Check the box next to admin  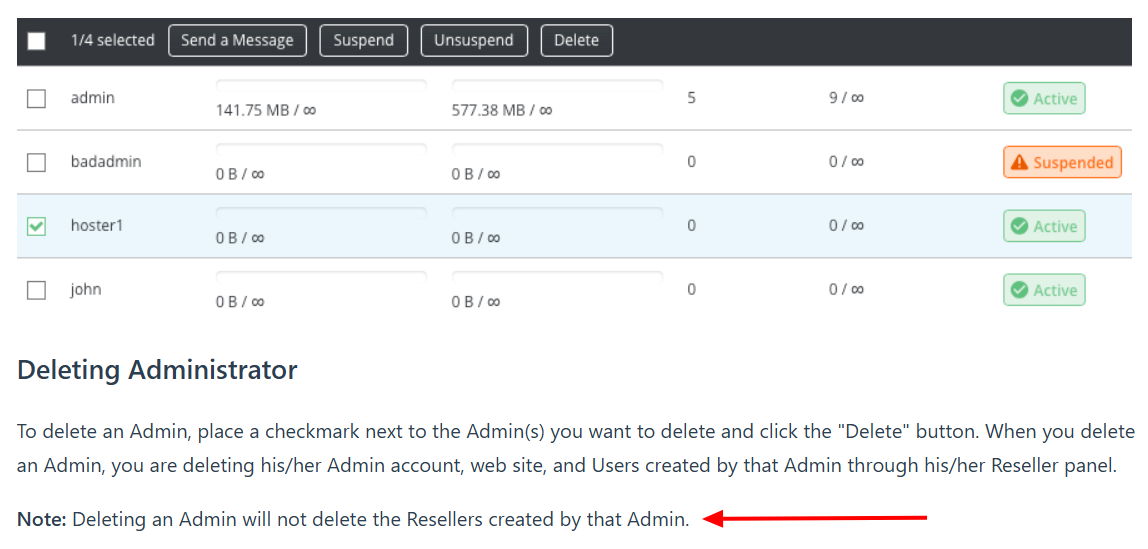tap(37, 99)
